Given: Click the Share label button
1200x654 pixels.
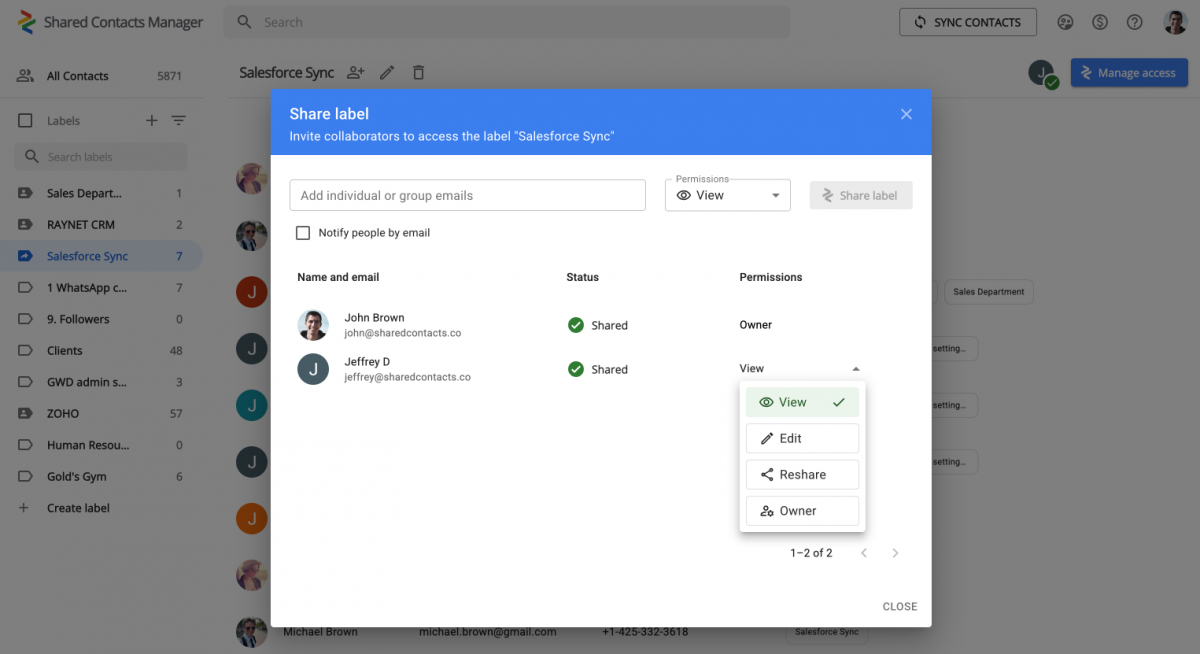Looking at the screenshot, I should (x=861, y=195).
